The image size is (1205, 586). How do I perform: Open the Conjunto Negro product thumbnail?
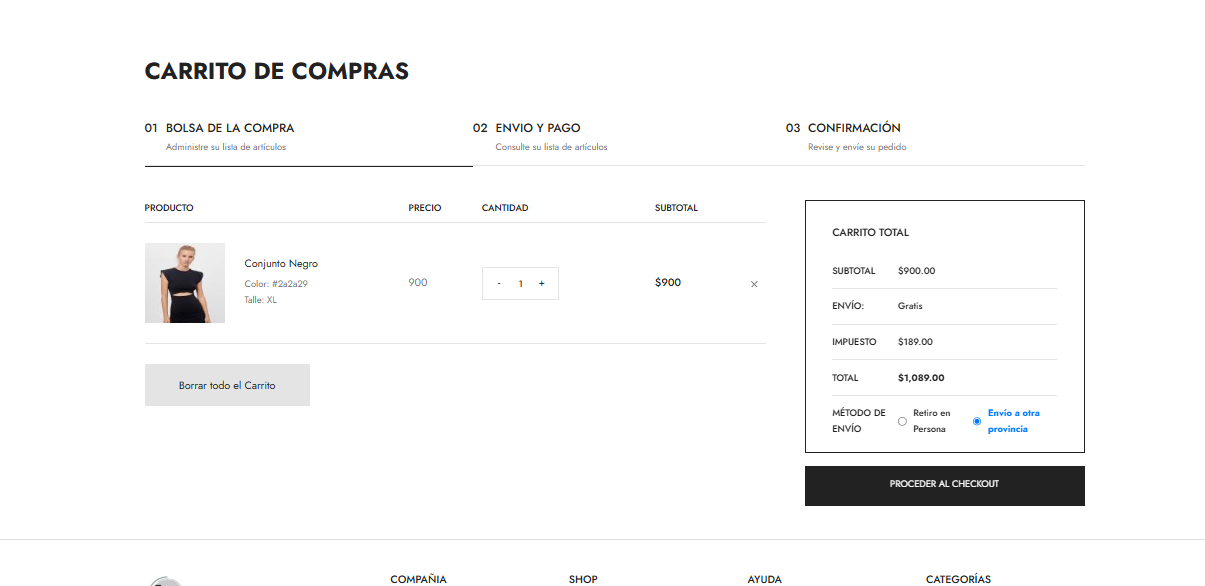(x=185, y=283)
